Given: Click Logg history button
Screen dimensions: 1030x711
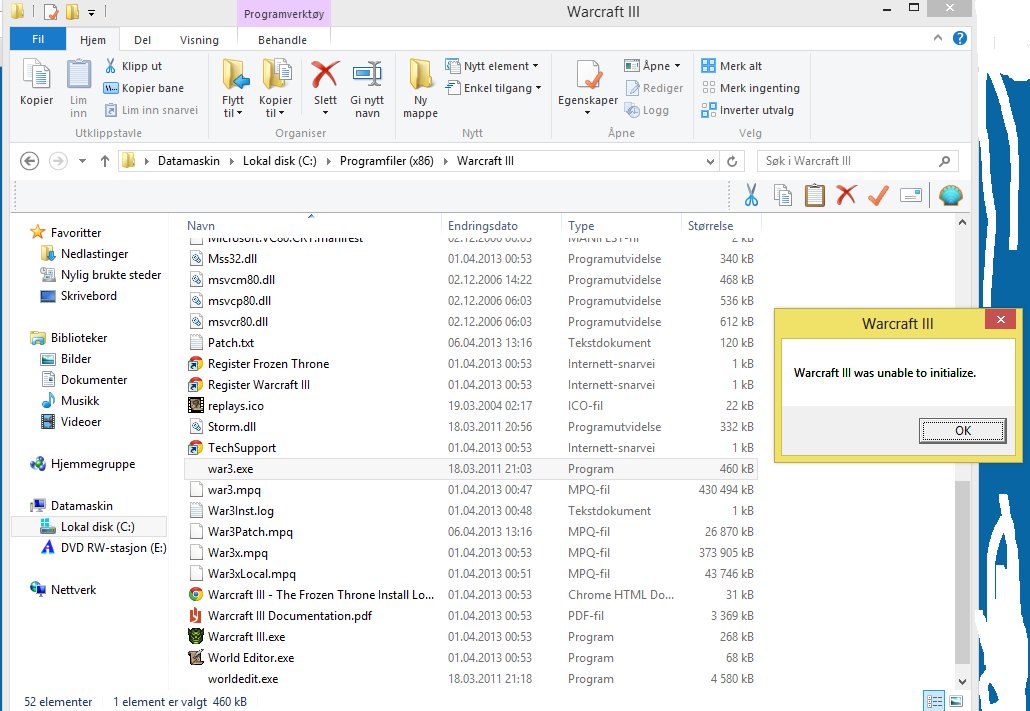Looking at the screenshot, I should 647,110.
